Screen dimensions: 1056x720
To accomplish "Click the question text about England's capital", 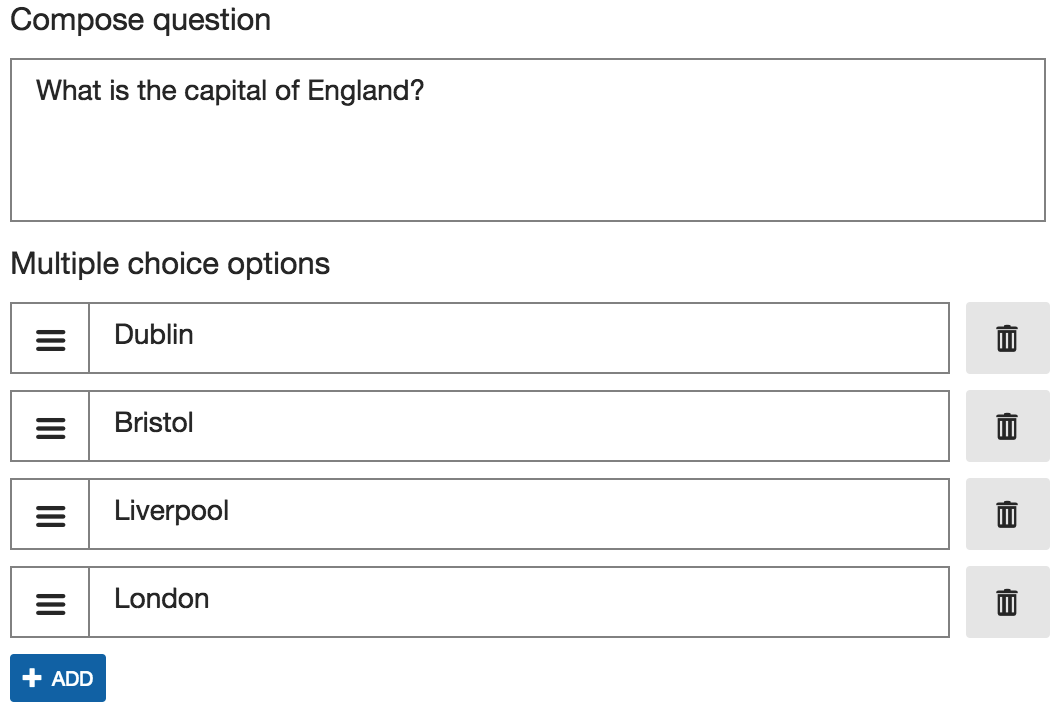I will tap(230, 91).
